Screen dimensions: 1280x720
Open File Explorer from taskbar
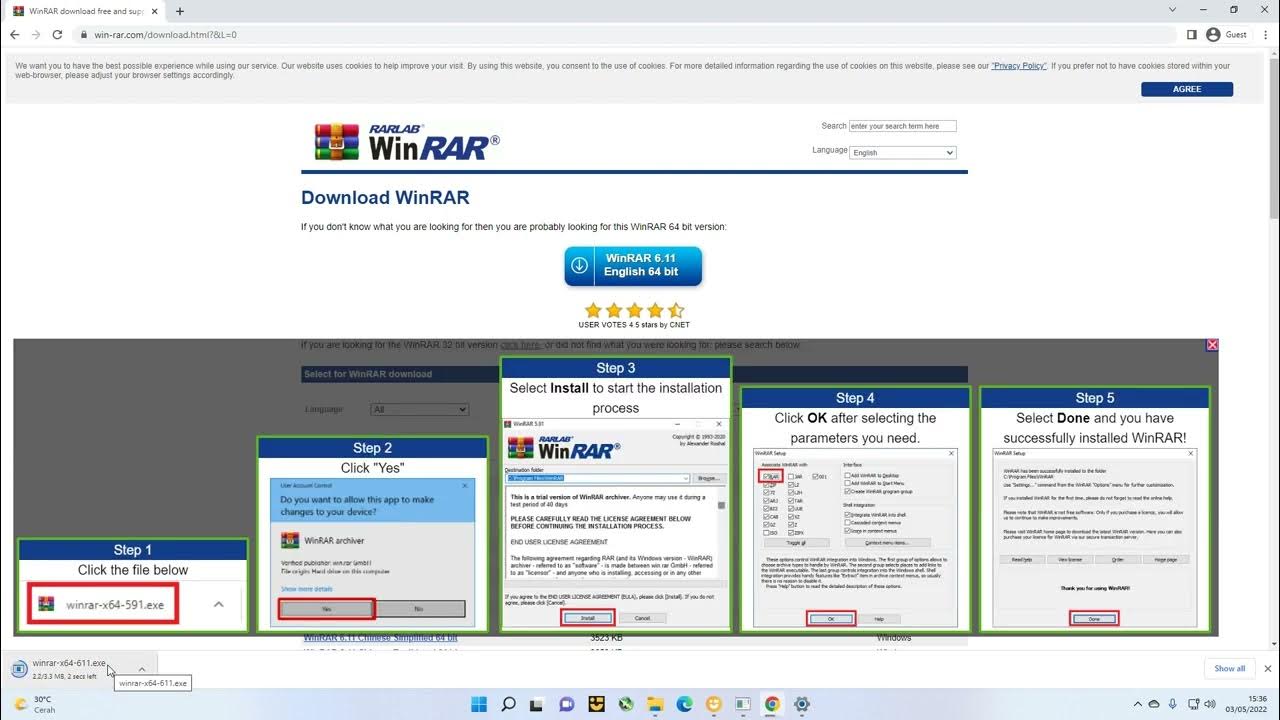coord(655,704)
